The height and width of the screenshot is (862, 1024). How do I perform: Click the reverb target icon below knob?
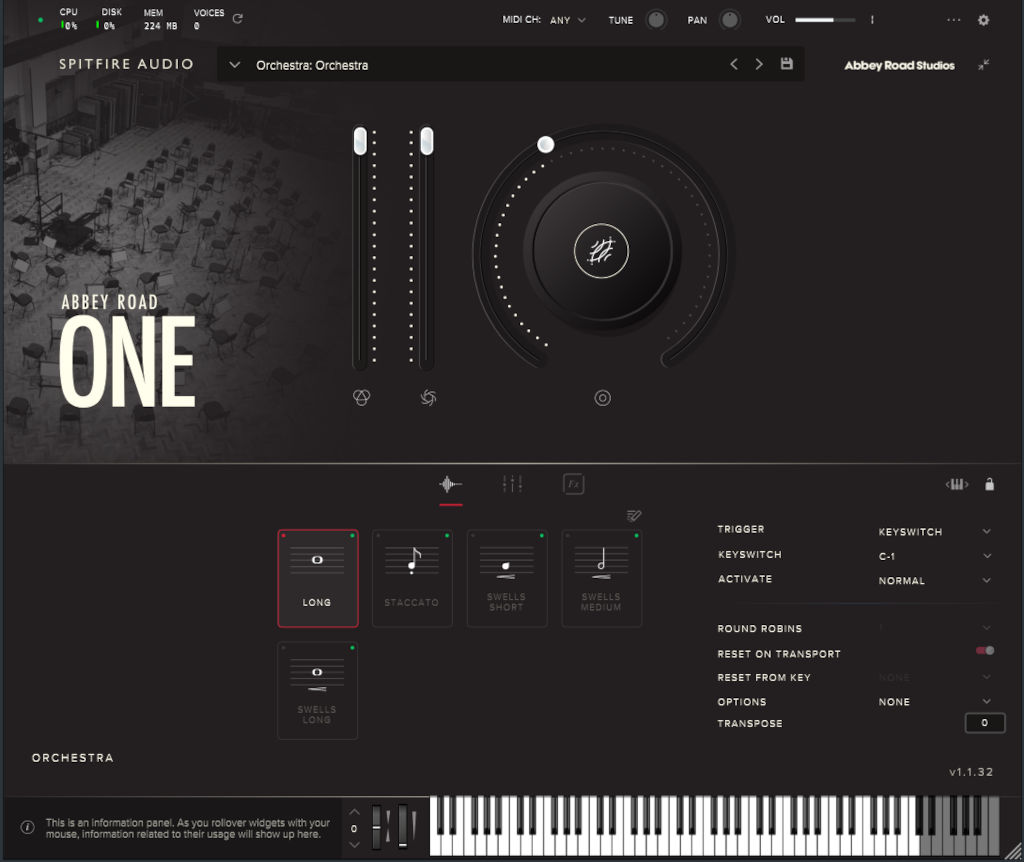pyautogui.click(x=602, y=398)
